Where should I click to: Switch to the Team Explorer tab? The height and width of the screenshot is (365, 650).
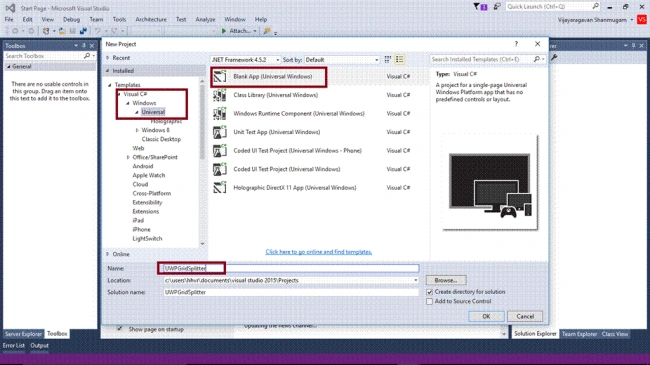[x=580, y=334]
